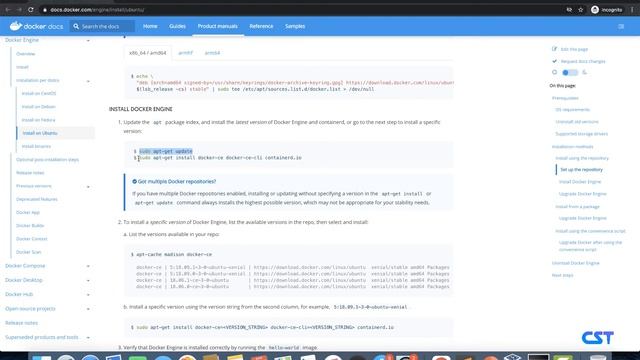640x360 pixels.
Task: Open Docker Buildx sidebar link
Action: coord(30,226)
